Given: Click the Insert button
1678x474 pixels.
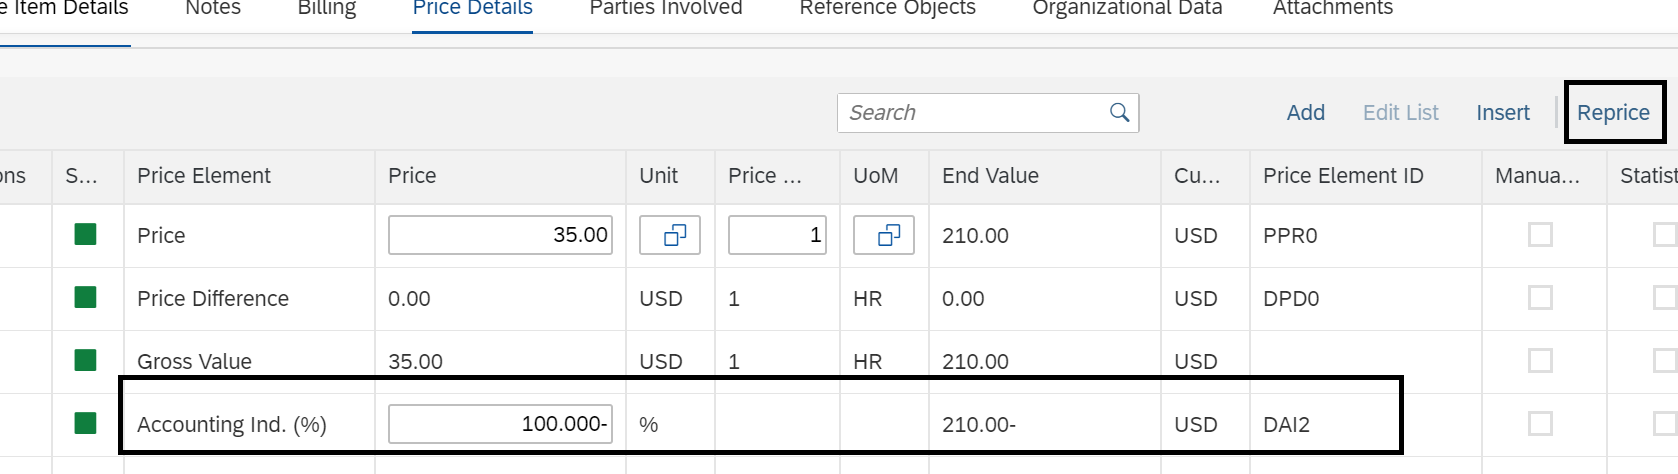Looking at the screenshot, I should click(1503, 113).
